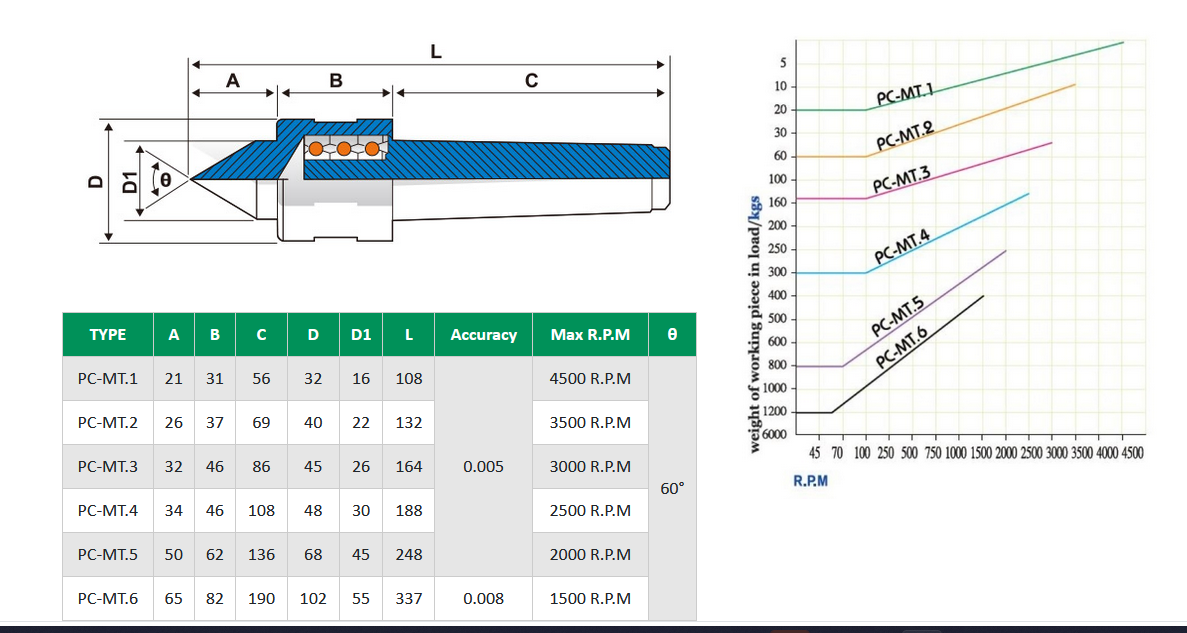The width and height of the screenshot is (1187, 633).
Task: Select the PC-MT.4 row label in table
Action: pos(107,510)
